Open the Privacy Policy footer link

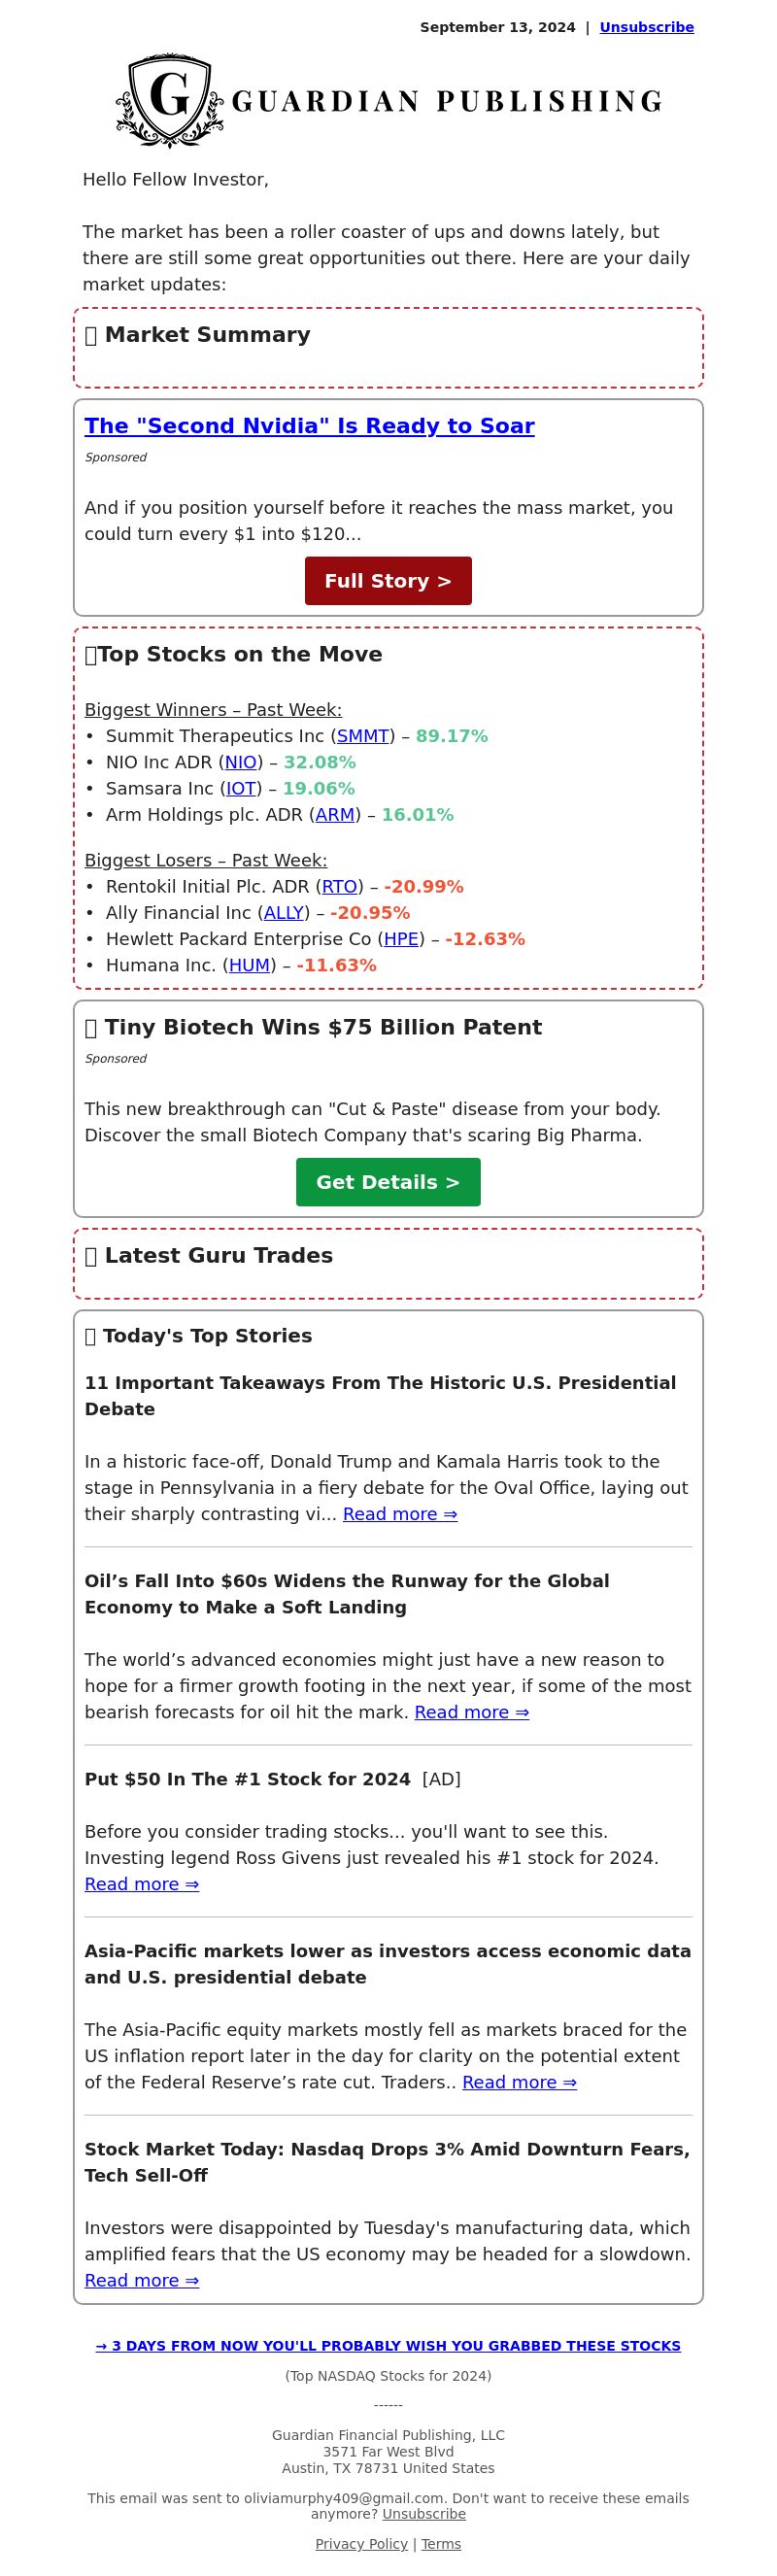[361, 2543]
